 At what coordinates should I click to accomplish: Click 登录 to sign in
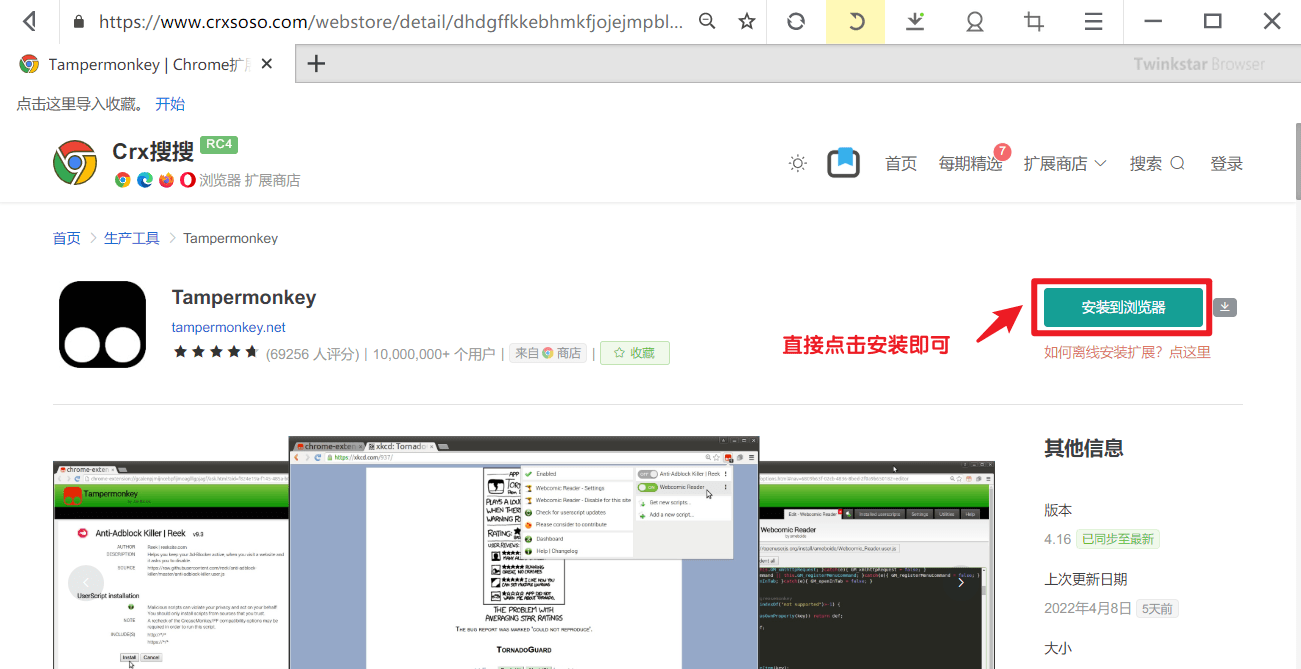click(x=1227, y=164)
